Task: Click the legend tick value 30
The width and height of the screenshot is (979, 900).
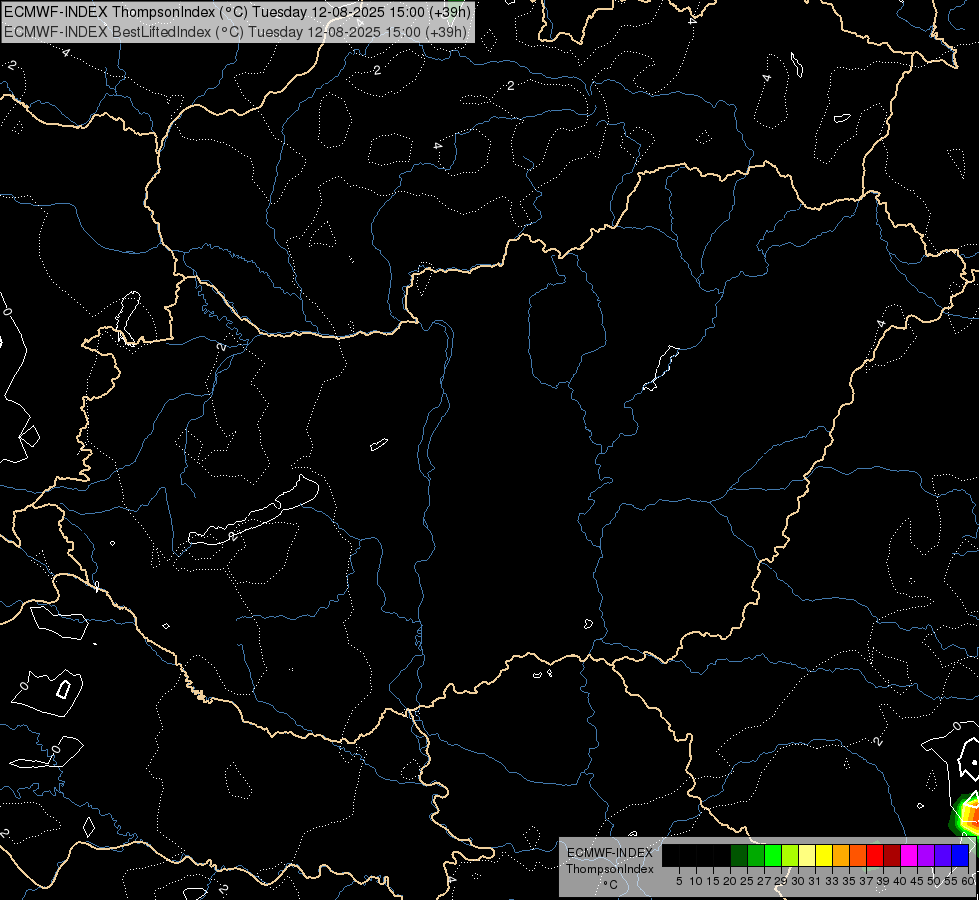Action: pyautogui.click(x=798, y=881)
